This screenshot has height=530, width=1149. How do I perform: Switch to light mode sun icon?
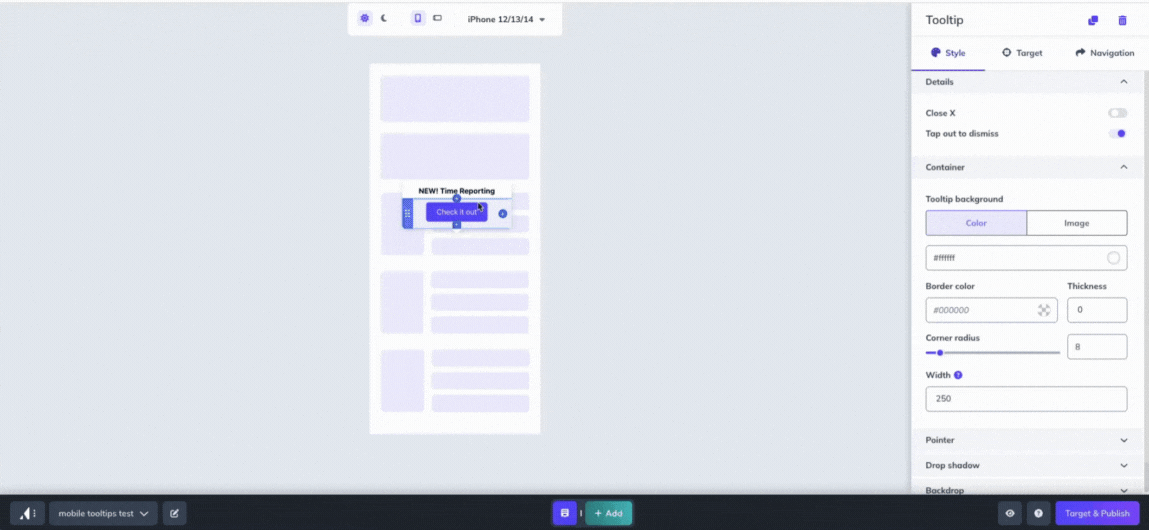pos(365,18)
